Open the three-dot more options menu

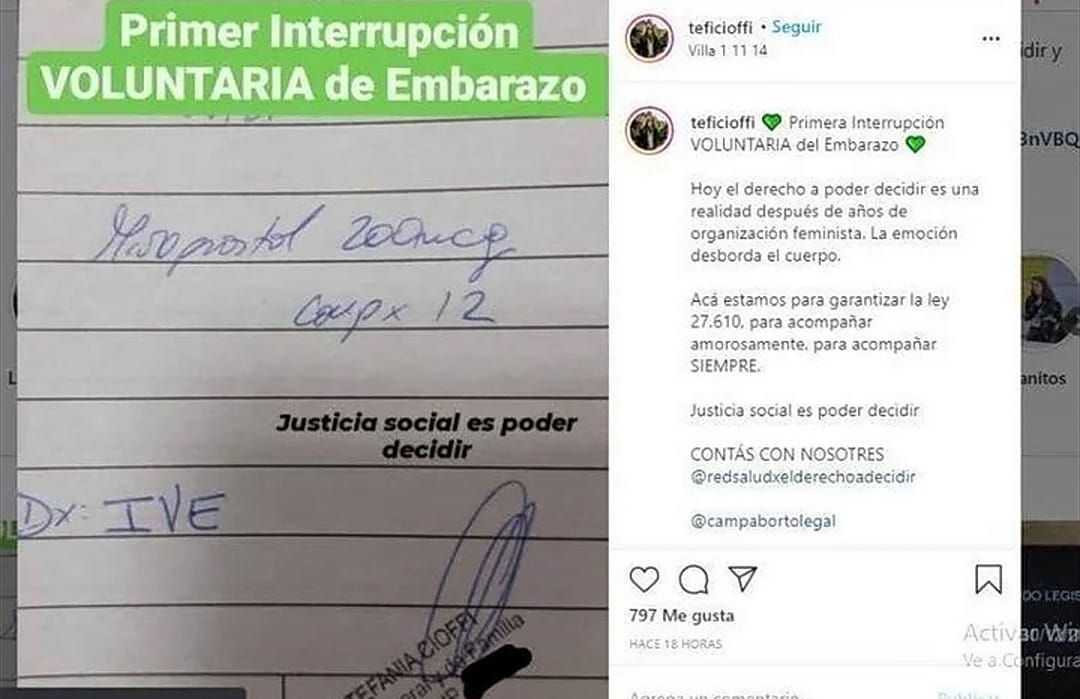[x=990, y=39]
